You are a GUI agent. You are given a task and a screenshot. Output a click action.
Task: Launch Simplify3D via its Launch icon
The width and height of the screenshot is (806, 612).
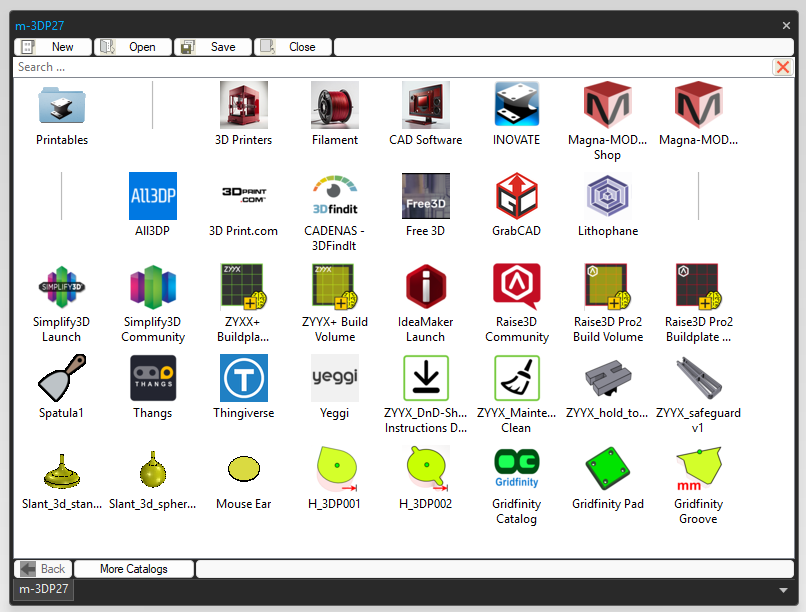click(62, 287)
